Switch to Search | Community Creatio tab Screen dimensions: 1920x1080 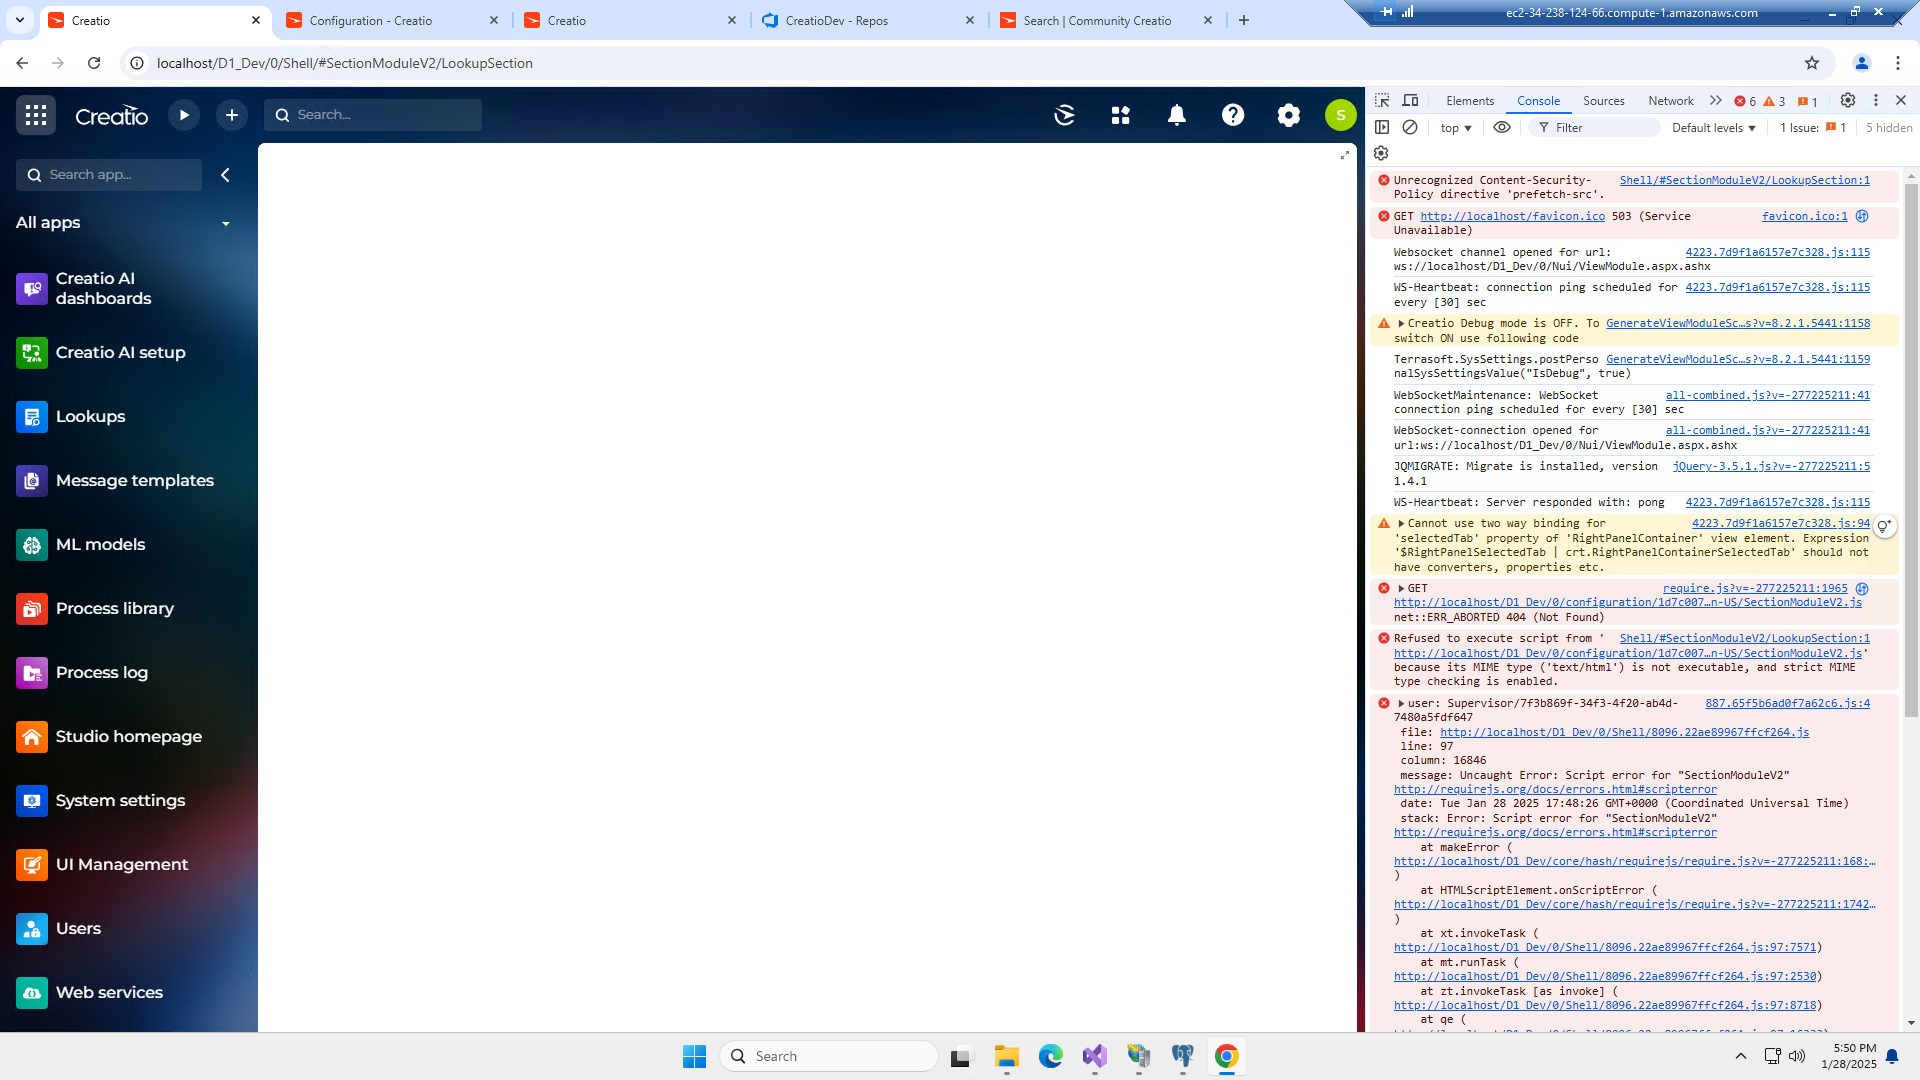(x=1106, y=20)
